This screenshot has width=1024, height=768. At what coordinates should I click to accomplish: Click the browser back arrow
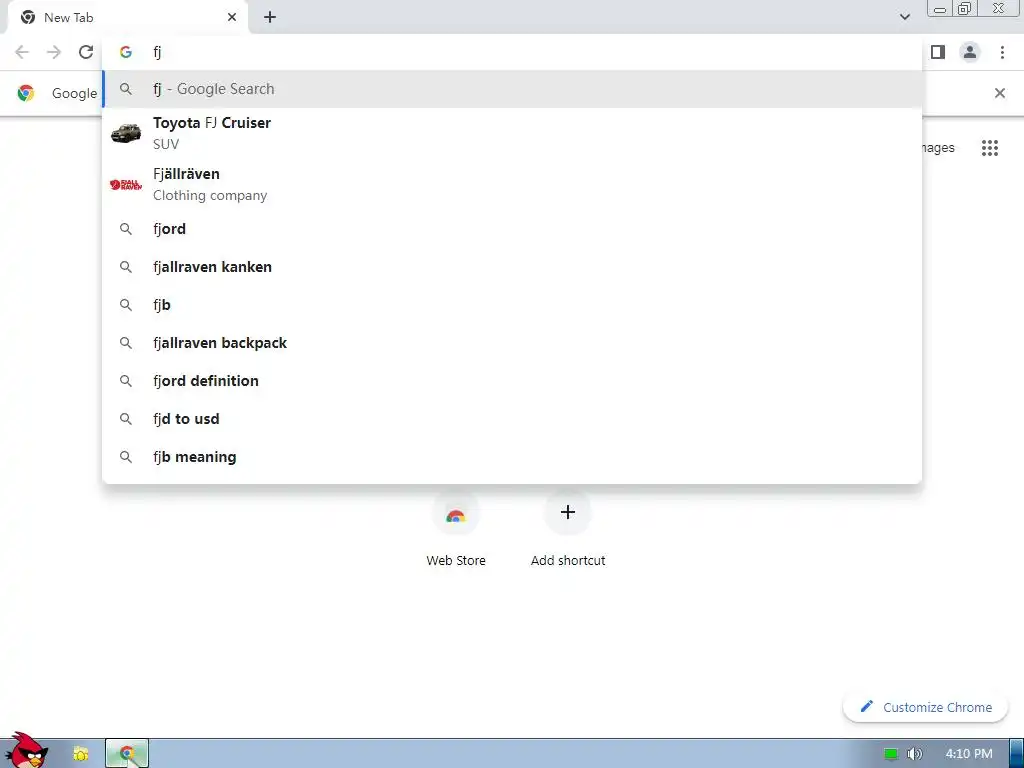tap(22, 52)
